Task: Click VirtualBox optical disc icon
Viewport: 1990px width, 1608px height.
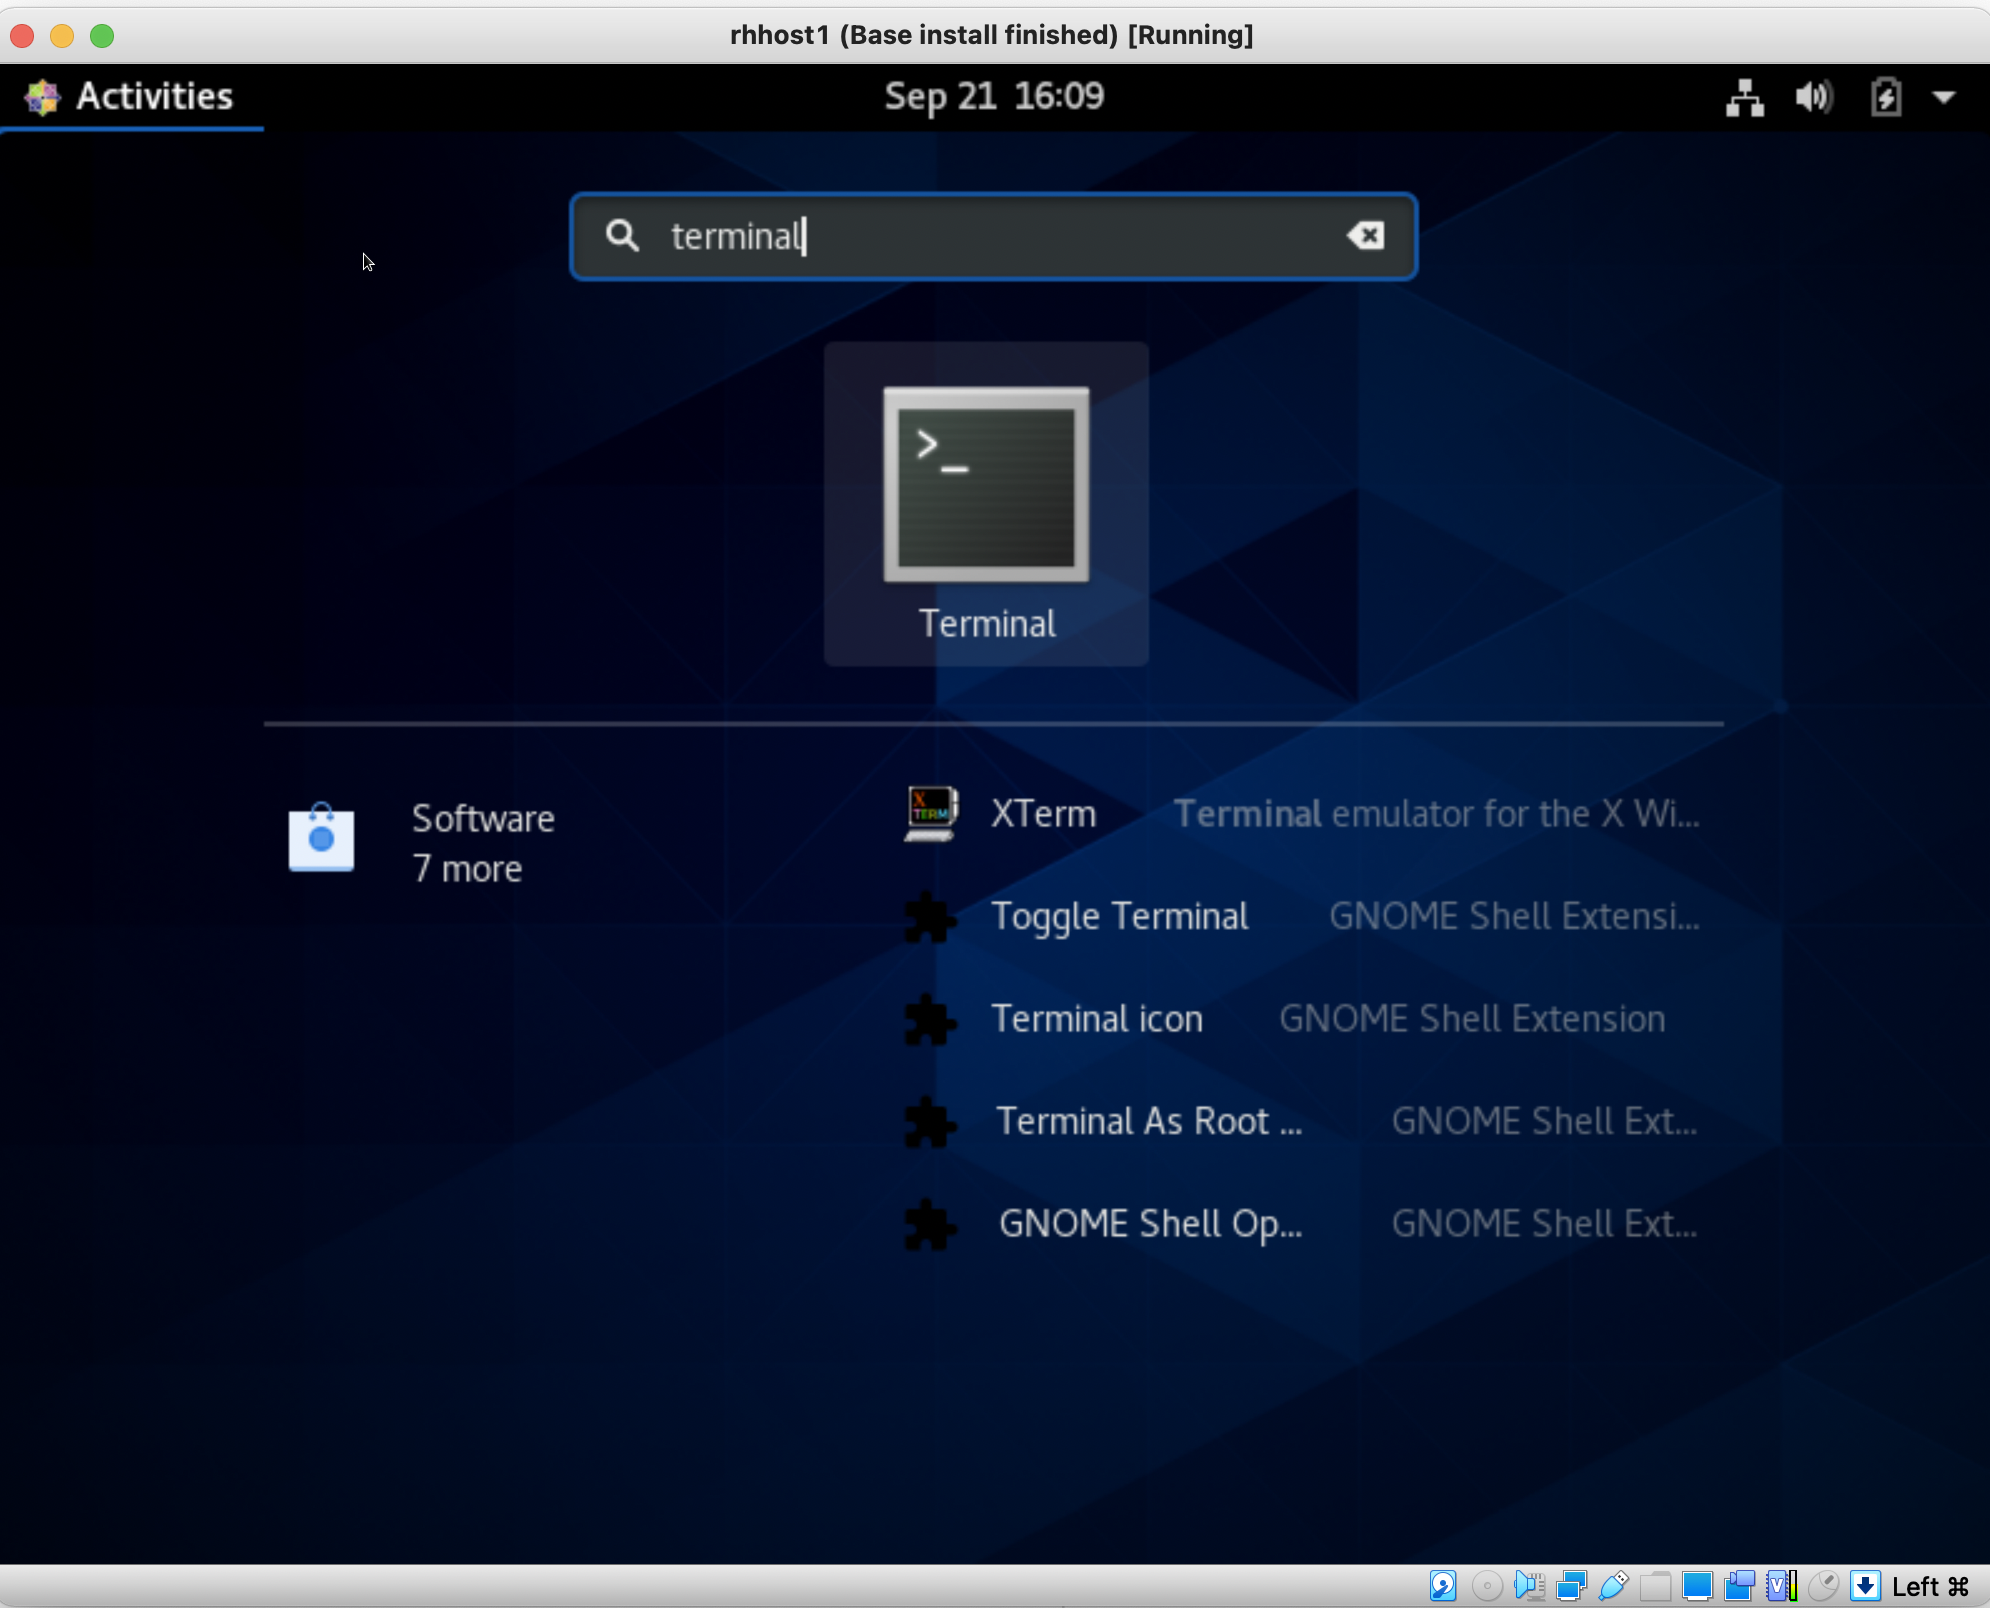Action: coord(1486,1586)
